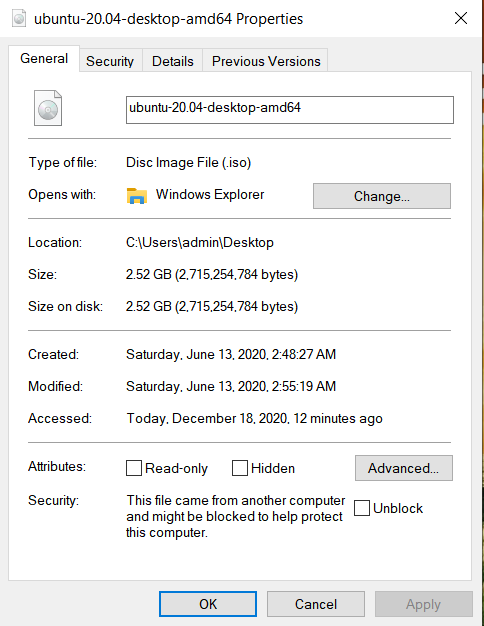Viewport: 484px width, 626px height.
Task: Click the Type of file label
Action: click(x=62, y=162)
